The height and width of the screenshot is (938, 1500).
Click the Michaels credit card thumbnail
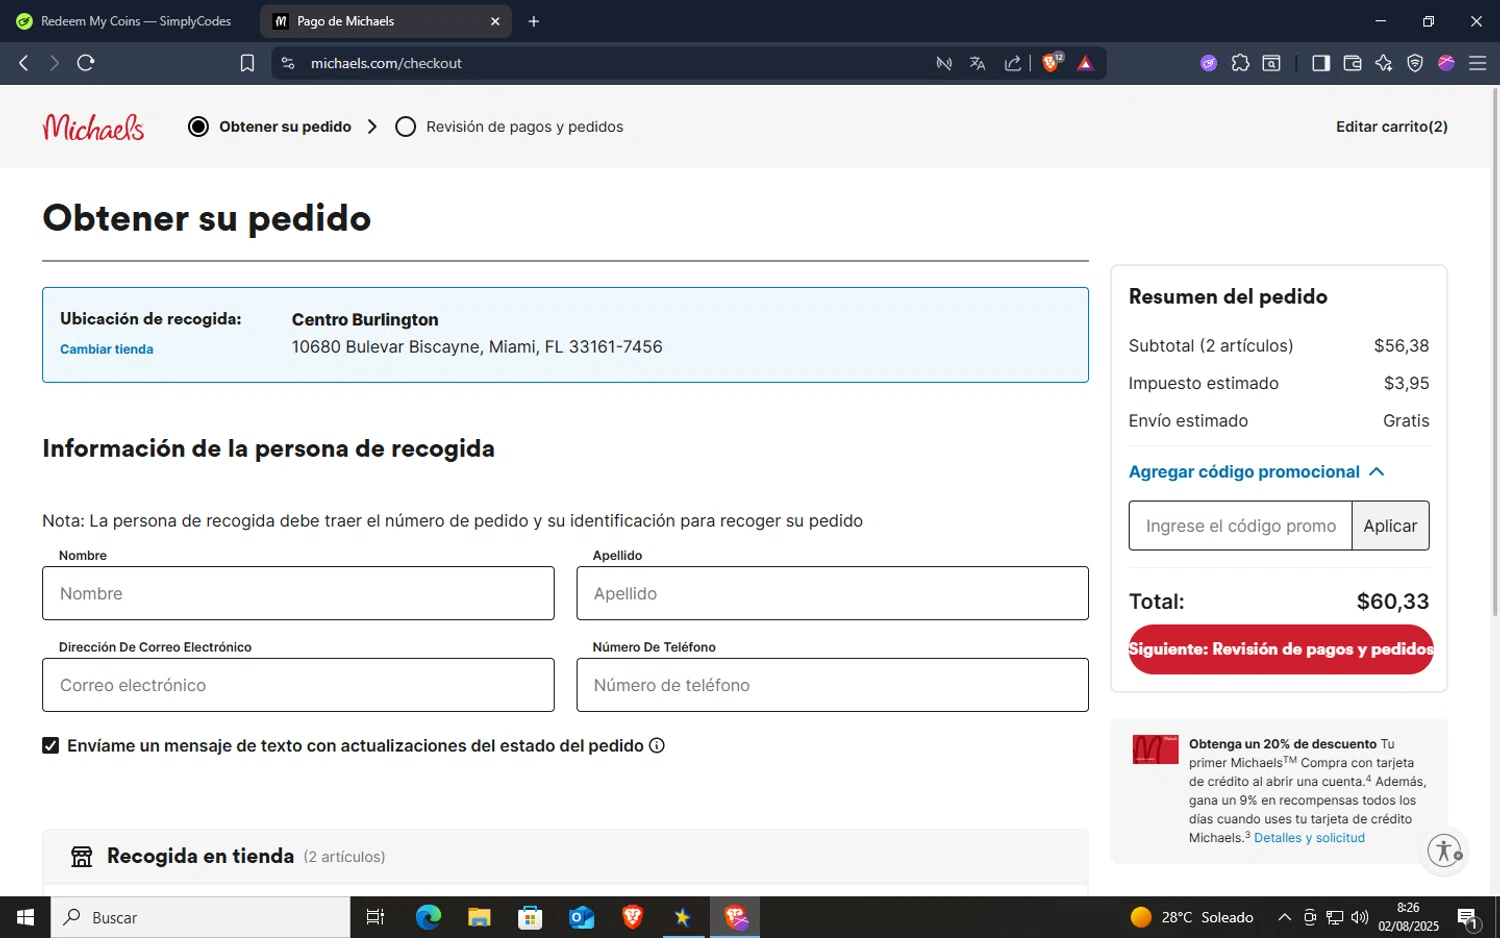(x=1155, y=749)
